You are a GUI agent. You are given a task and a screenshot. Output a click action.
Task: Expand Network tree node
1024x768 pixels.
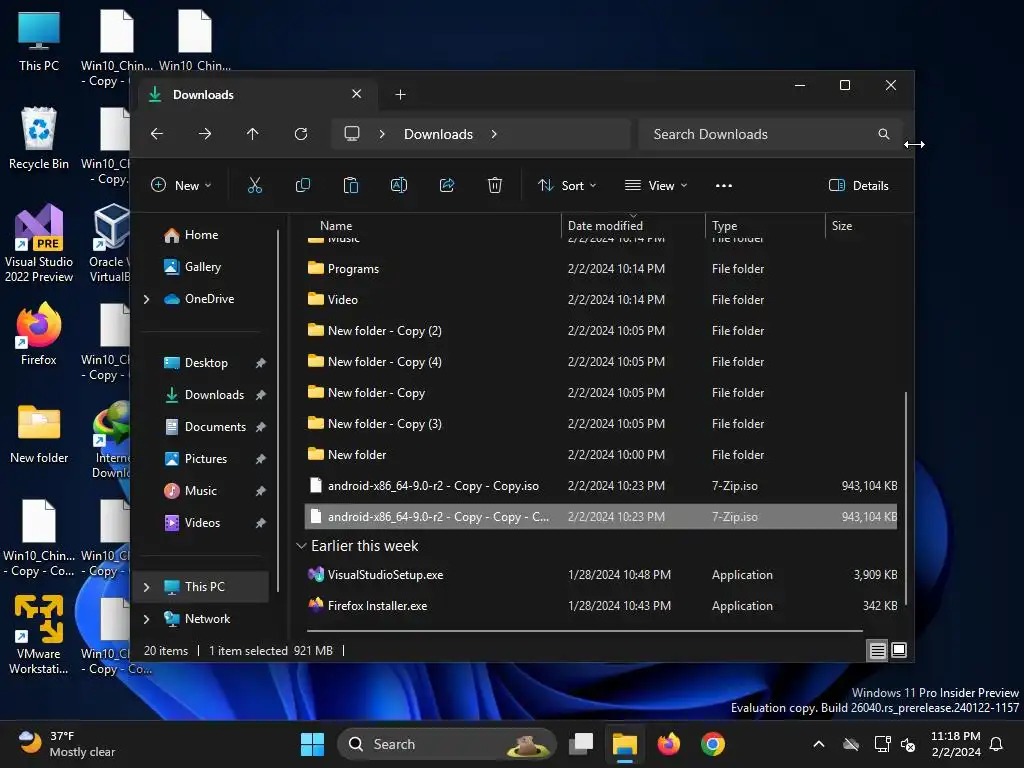click(x=146, y=619)
